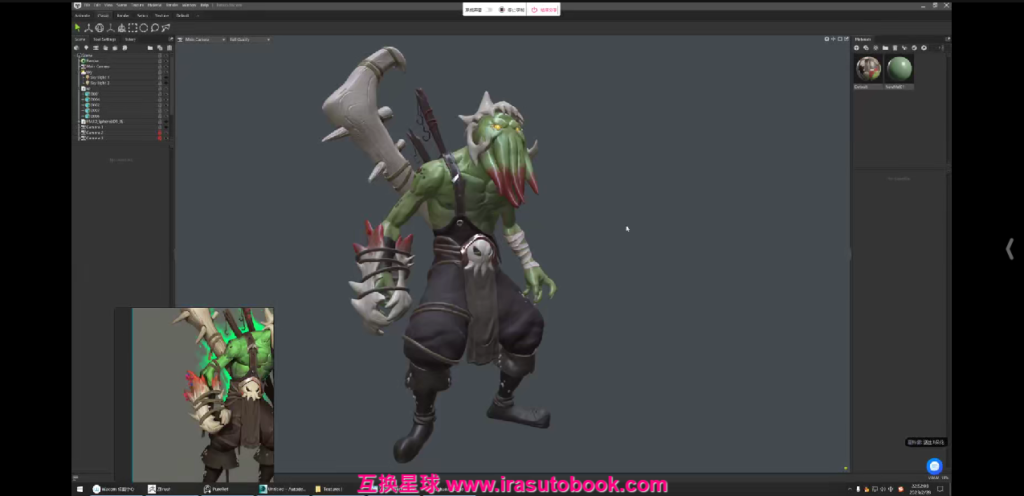Delete selected scene object with trash icon
This screenshot has width=1024, height=496.
coord(169,48)
